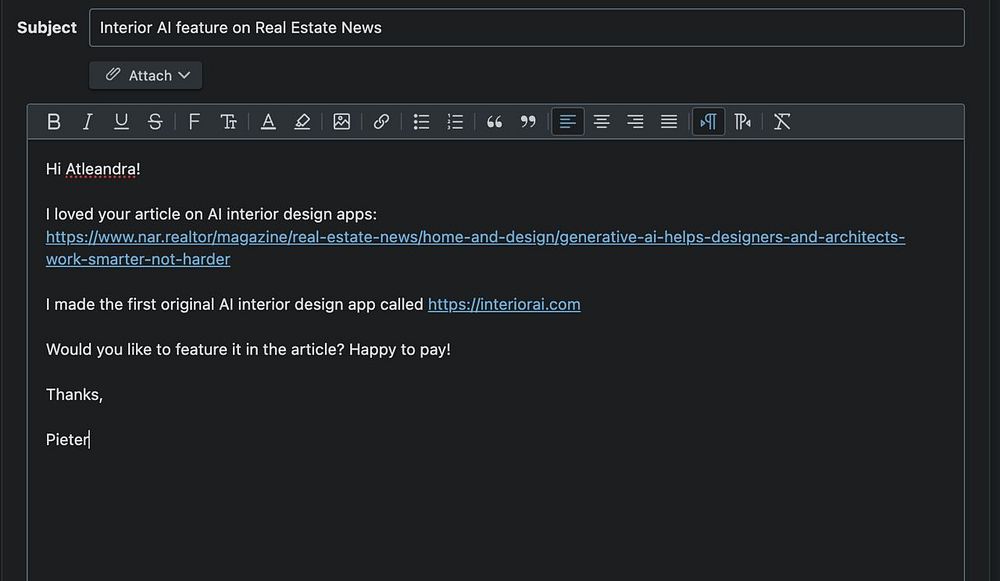Toggle italic formatting
Image resolution: width=1000 pixels, height=581 pixels.
87,122
